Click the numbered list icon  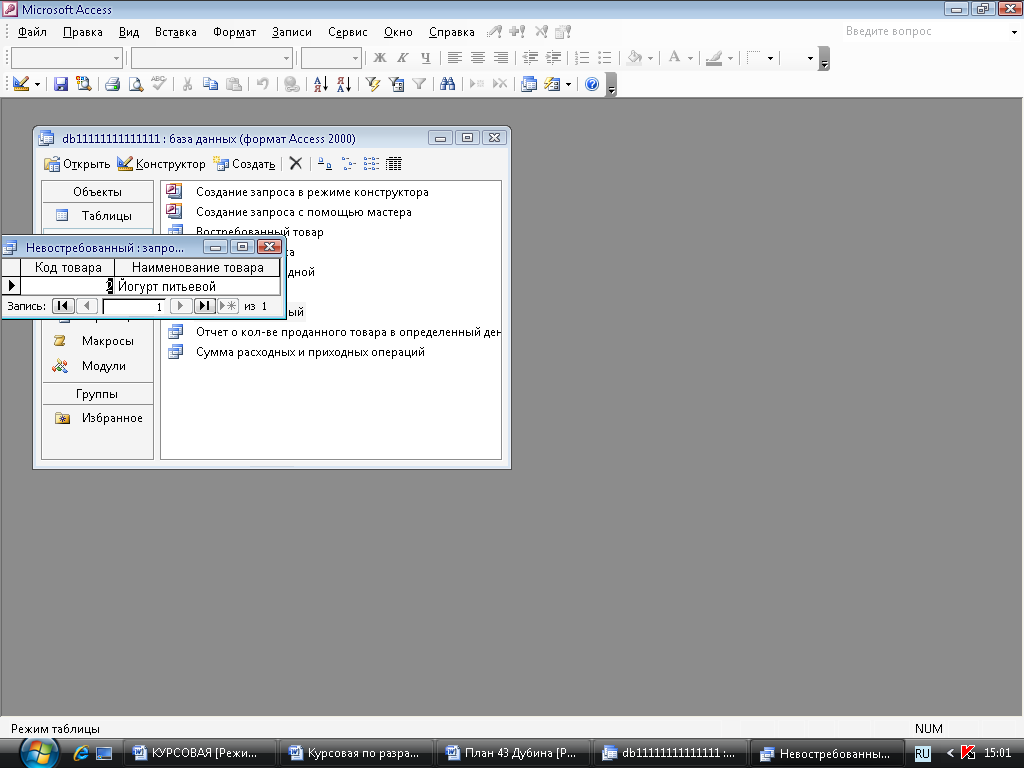(x=581, y=58)
